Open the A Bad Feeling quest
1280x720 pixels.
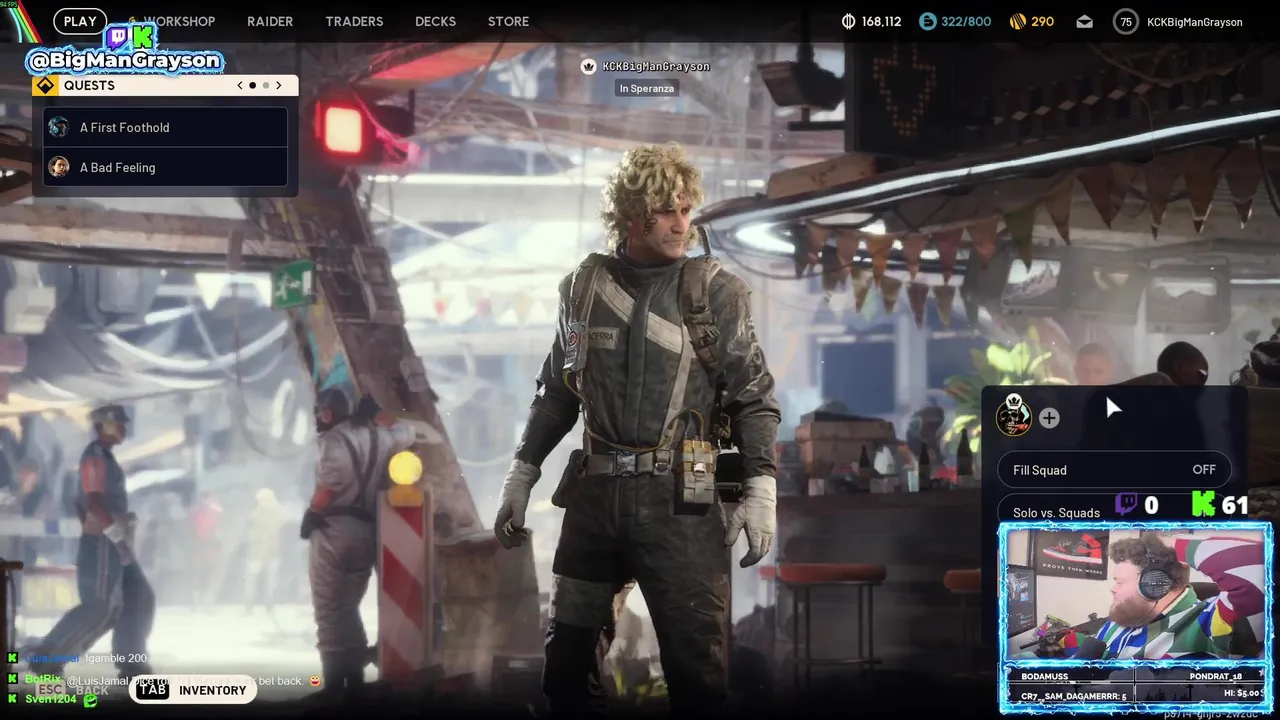pos(166,167)
